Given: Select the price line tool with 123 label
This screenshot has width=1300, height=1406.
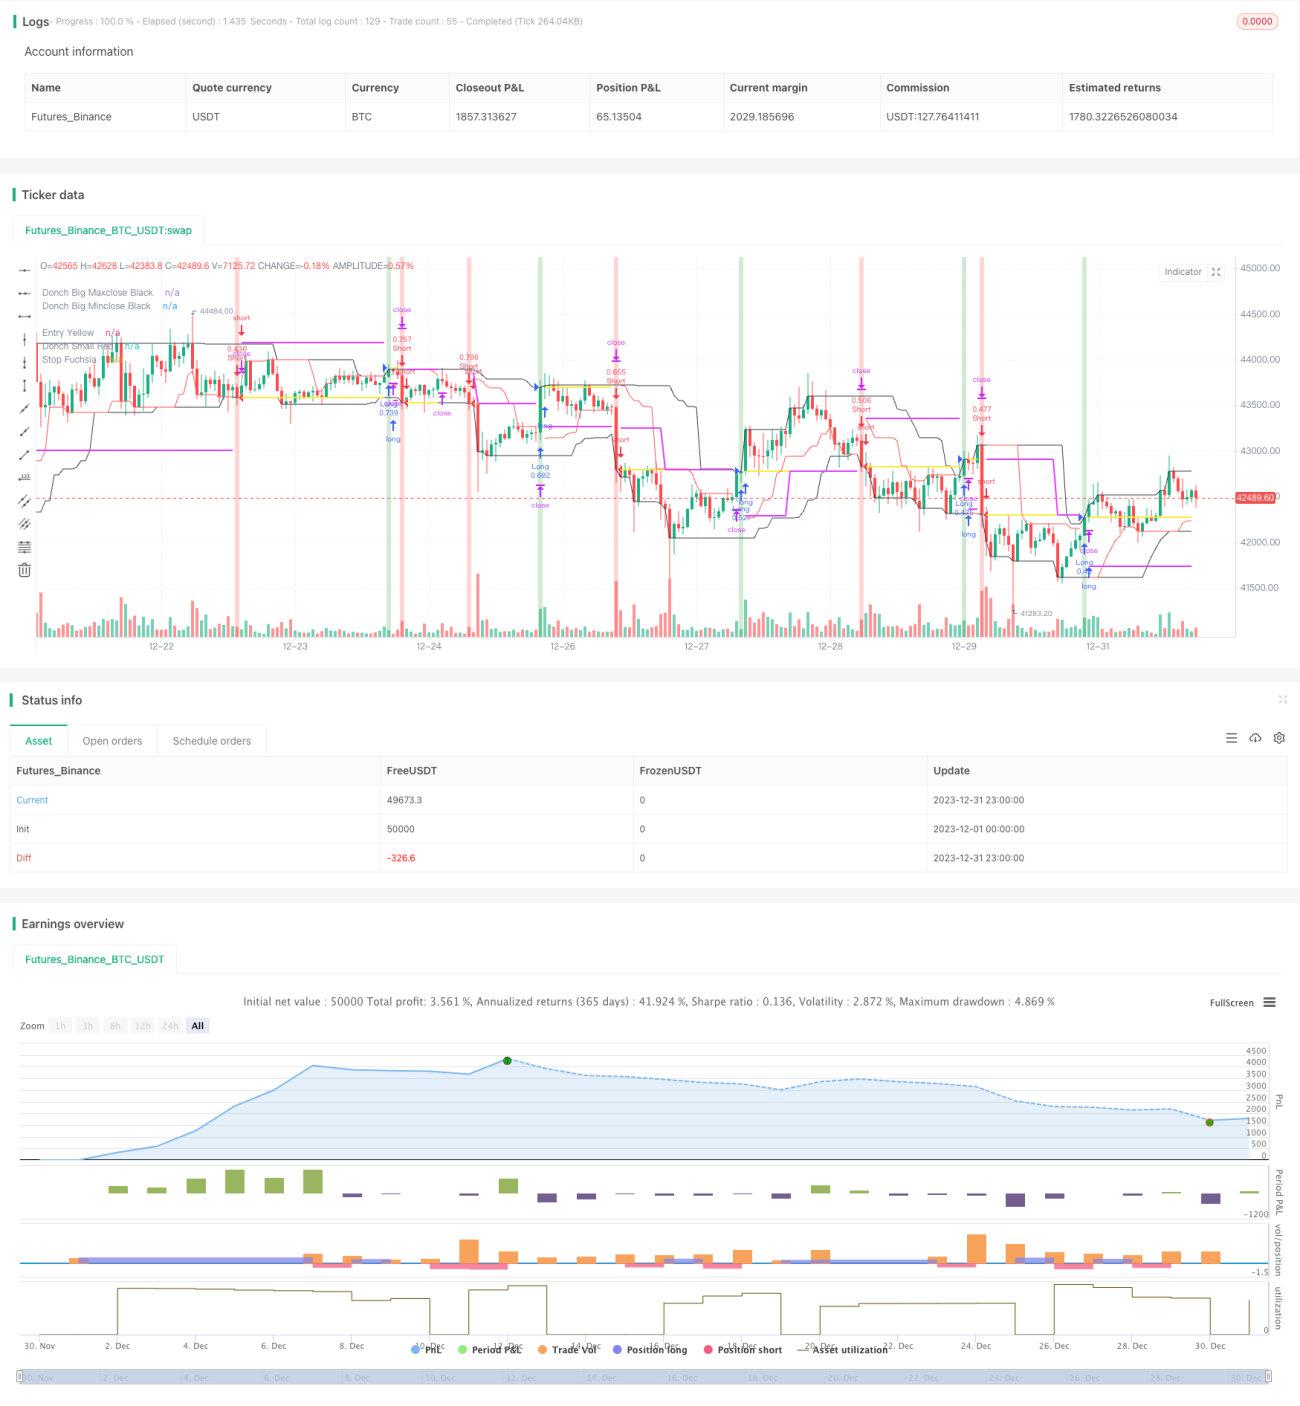Looking at the screenshot, I should point(24,478).
